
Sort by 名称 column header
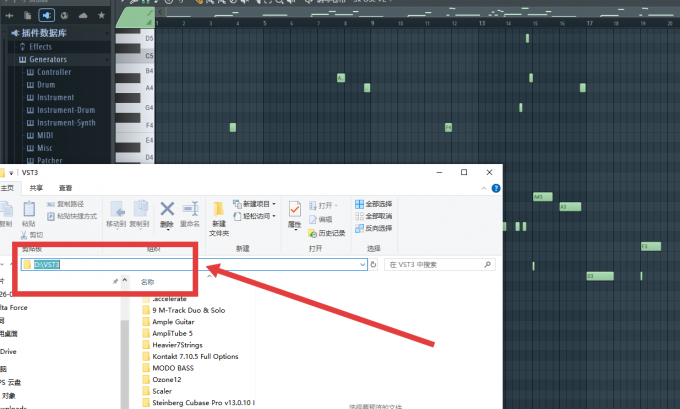coord(147,282)
